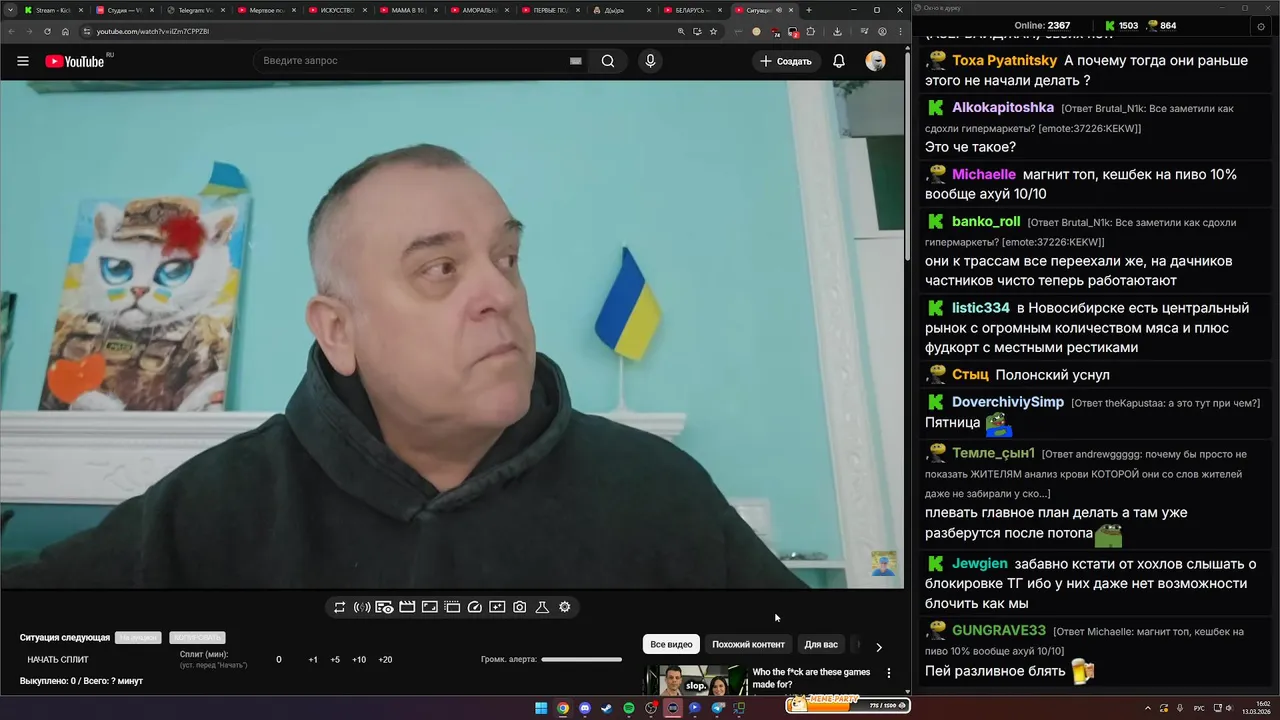Show more filter chips with right chevron
The height and width of the screenshot is (720, 1280).
(879, 647)
